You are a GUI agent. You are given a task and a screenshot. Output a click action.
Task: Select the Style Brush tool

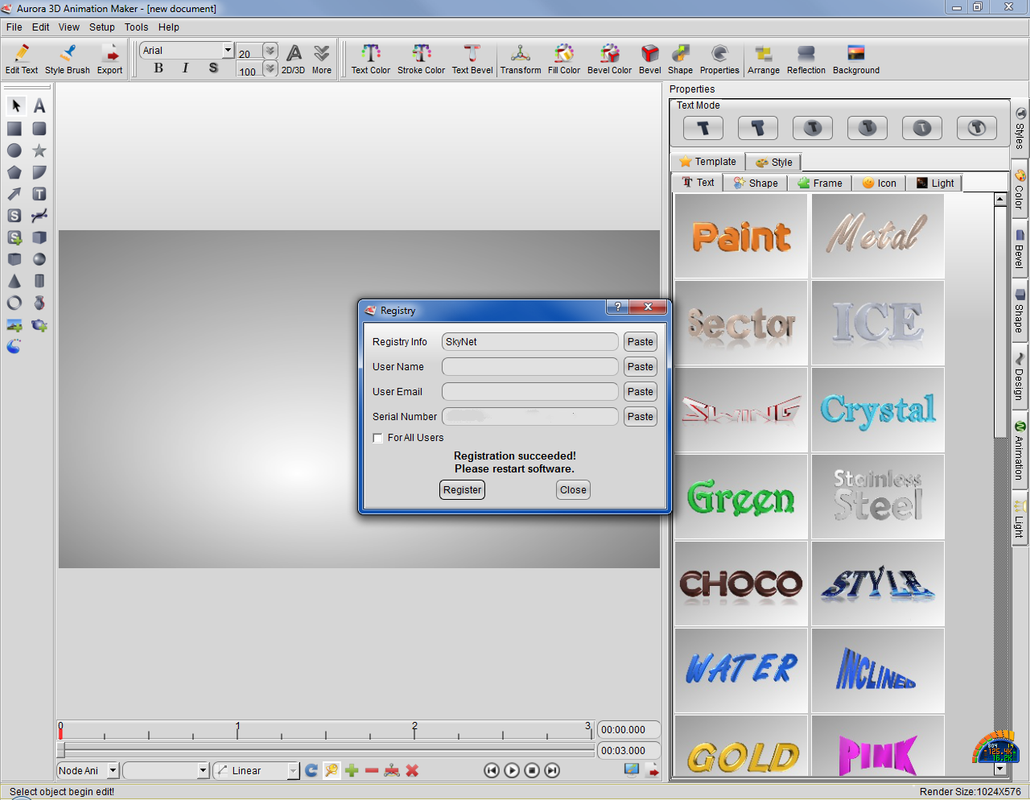point(67,59)
